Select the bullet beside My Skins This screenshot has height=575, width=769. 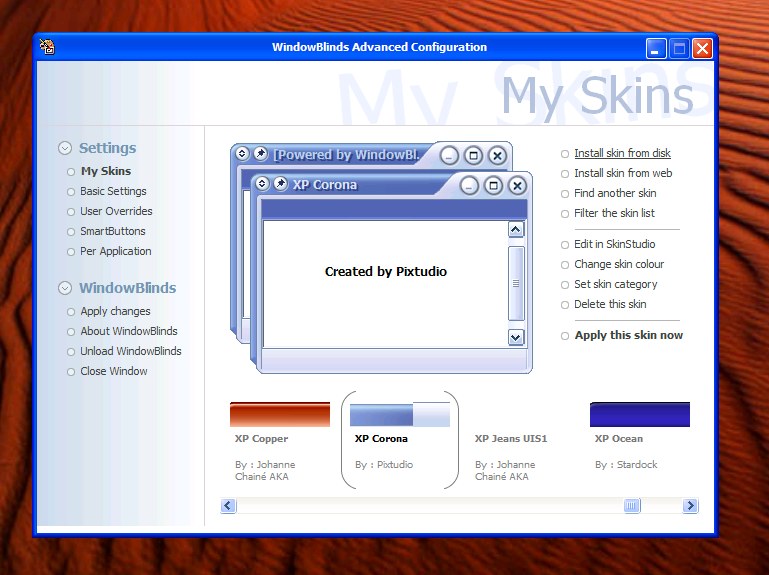tap(71, 172)
